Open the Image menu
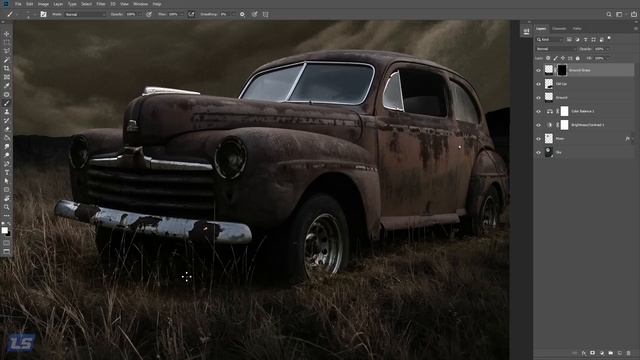 pyautogui.click(x=43, y=4)
